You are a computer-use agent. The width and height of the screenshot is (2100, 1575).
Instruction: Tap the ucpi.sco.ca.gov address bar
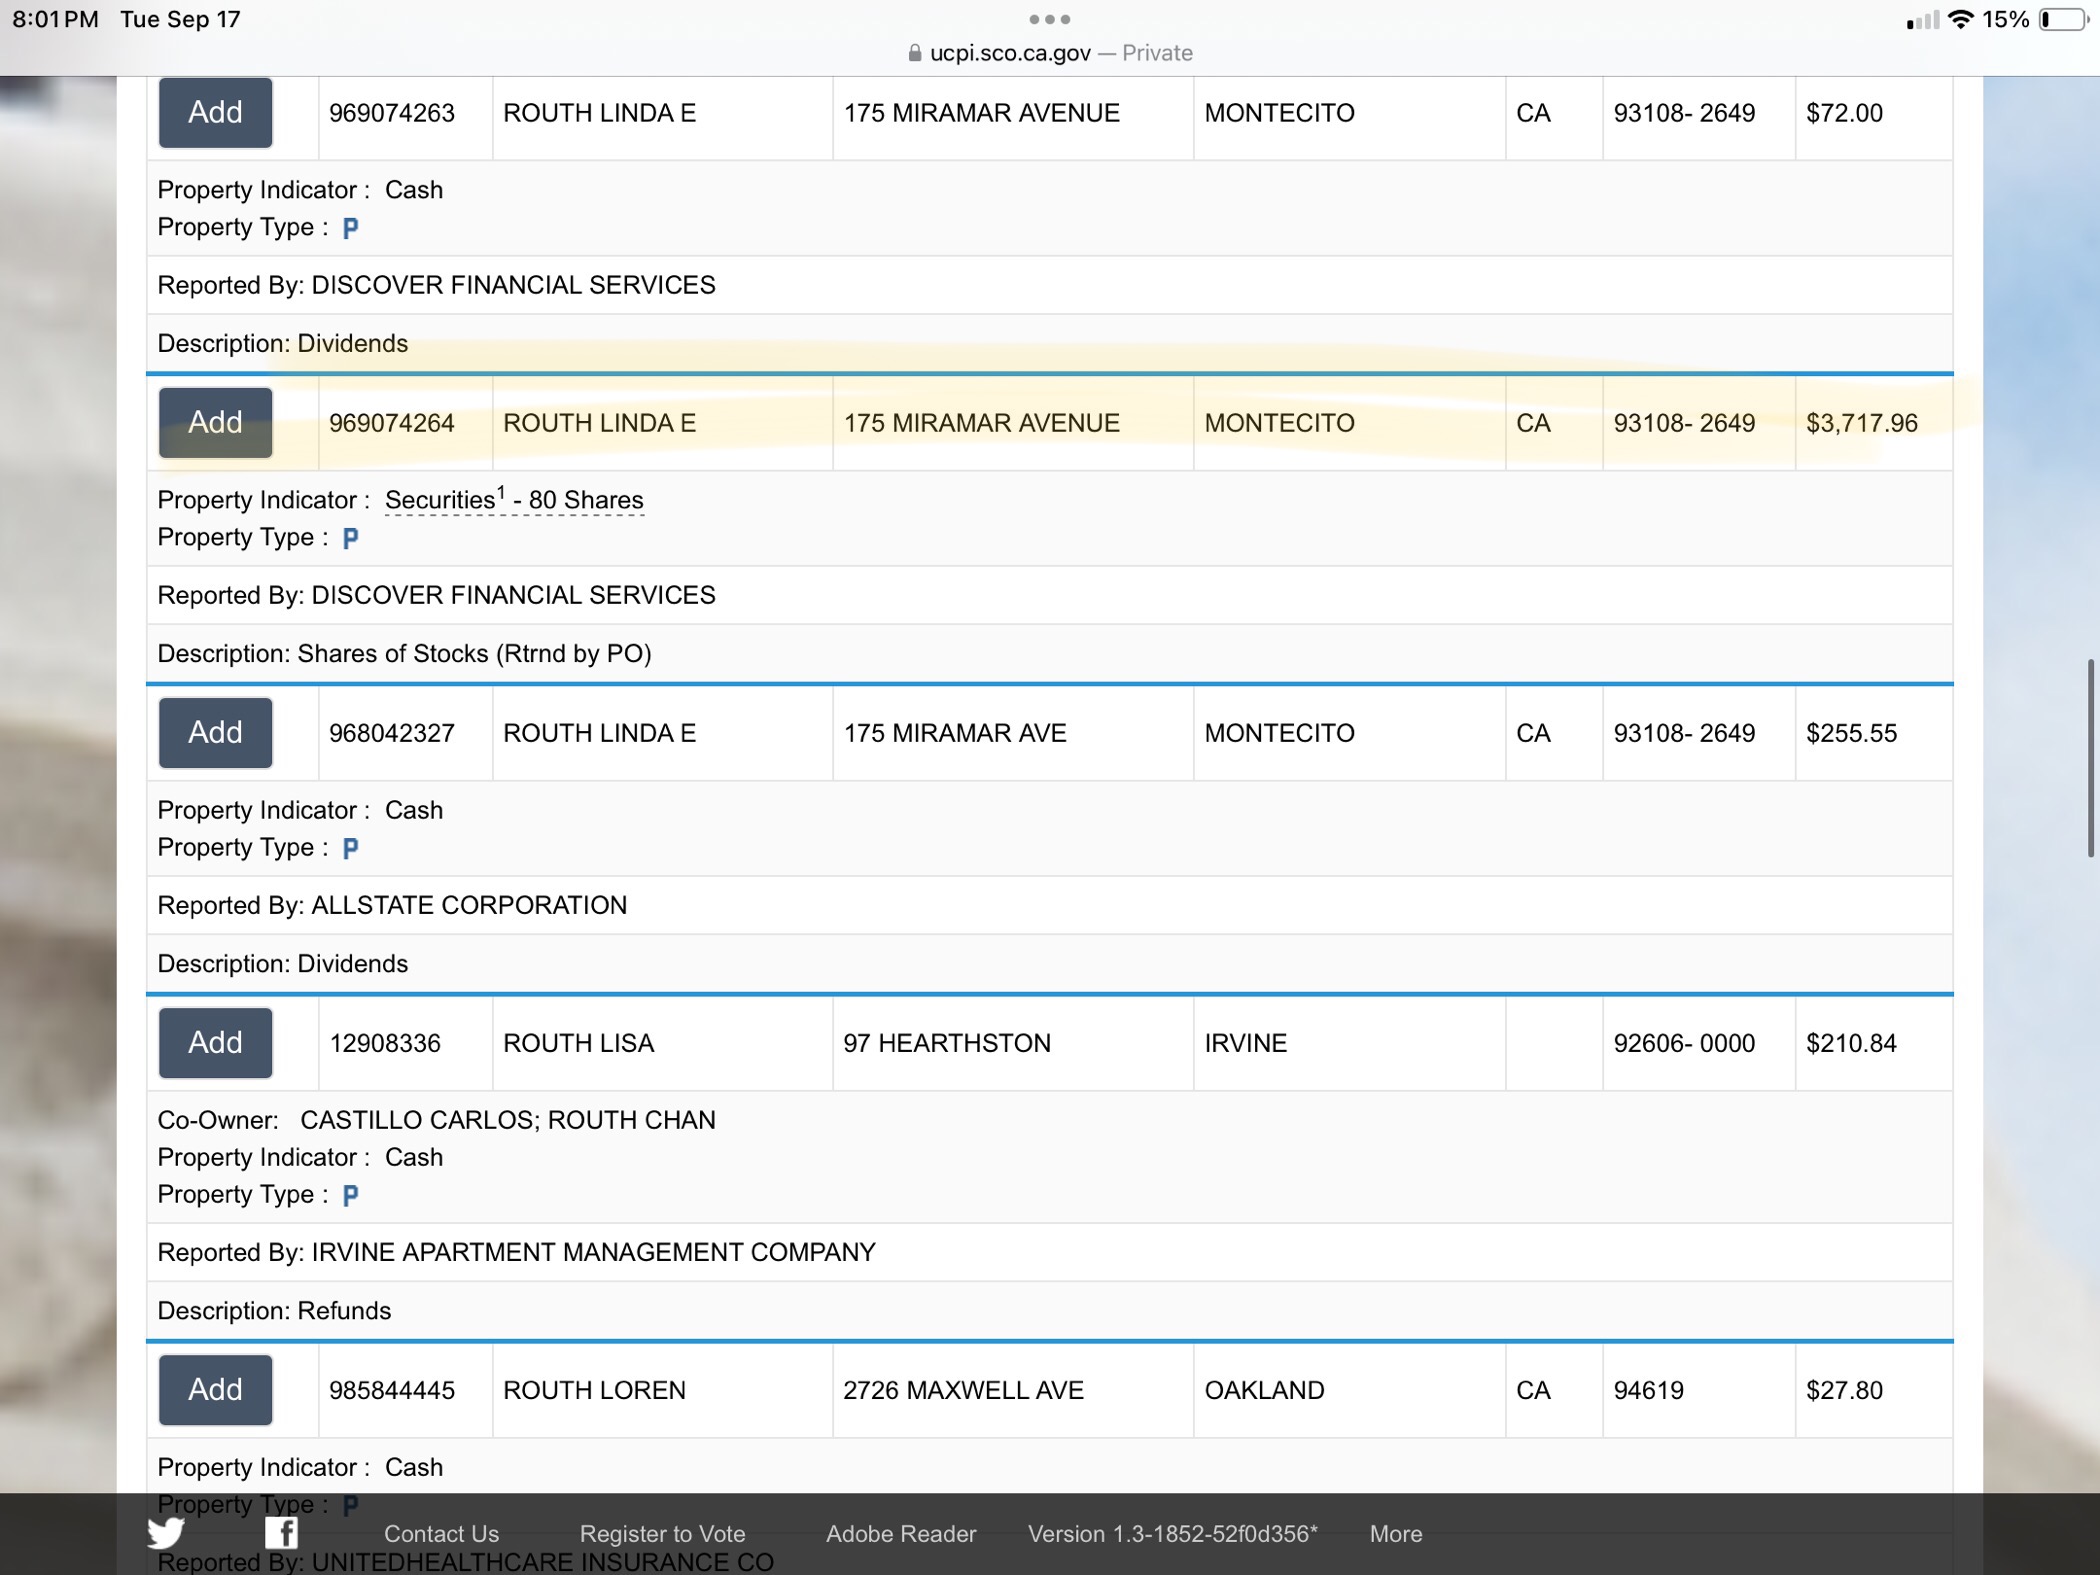pyautogui.click(x=1050, y=53)
